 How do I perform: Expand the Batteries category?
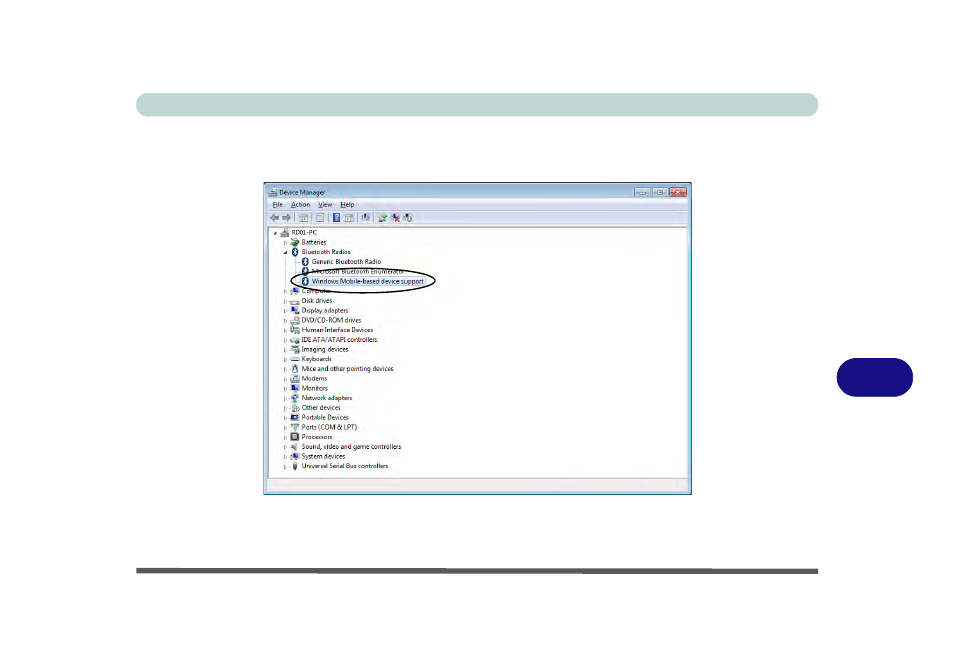pyautogui.click(x=285, y=243)
